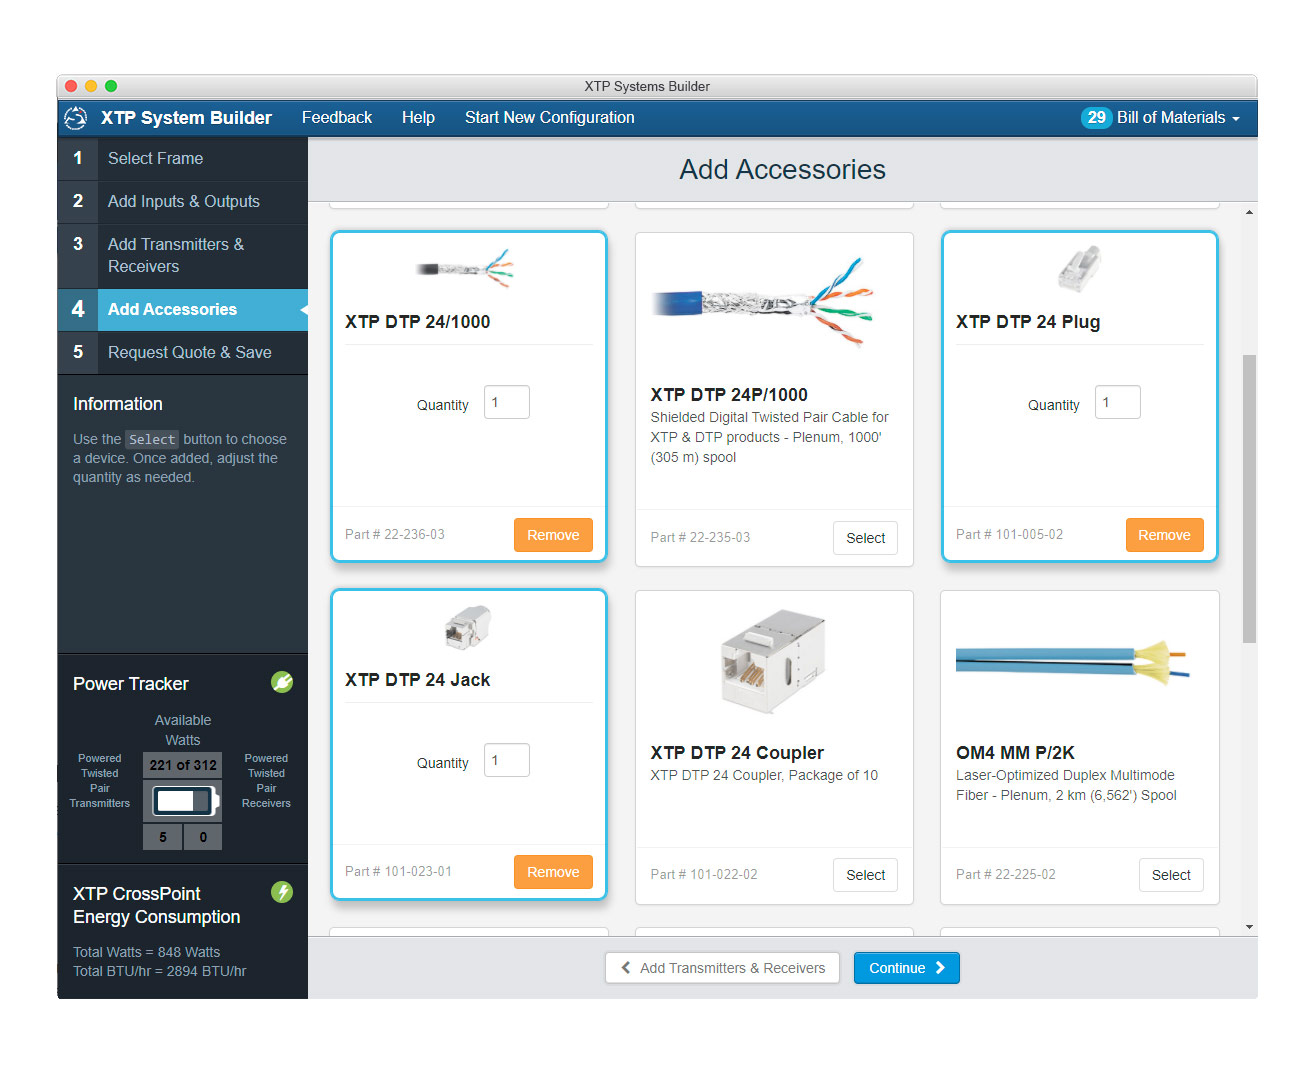Click Start New Configuration

point(549,118)
